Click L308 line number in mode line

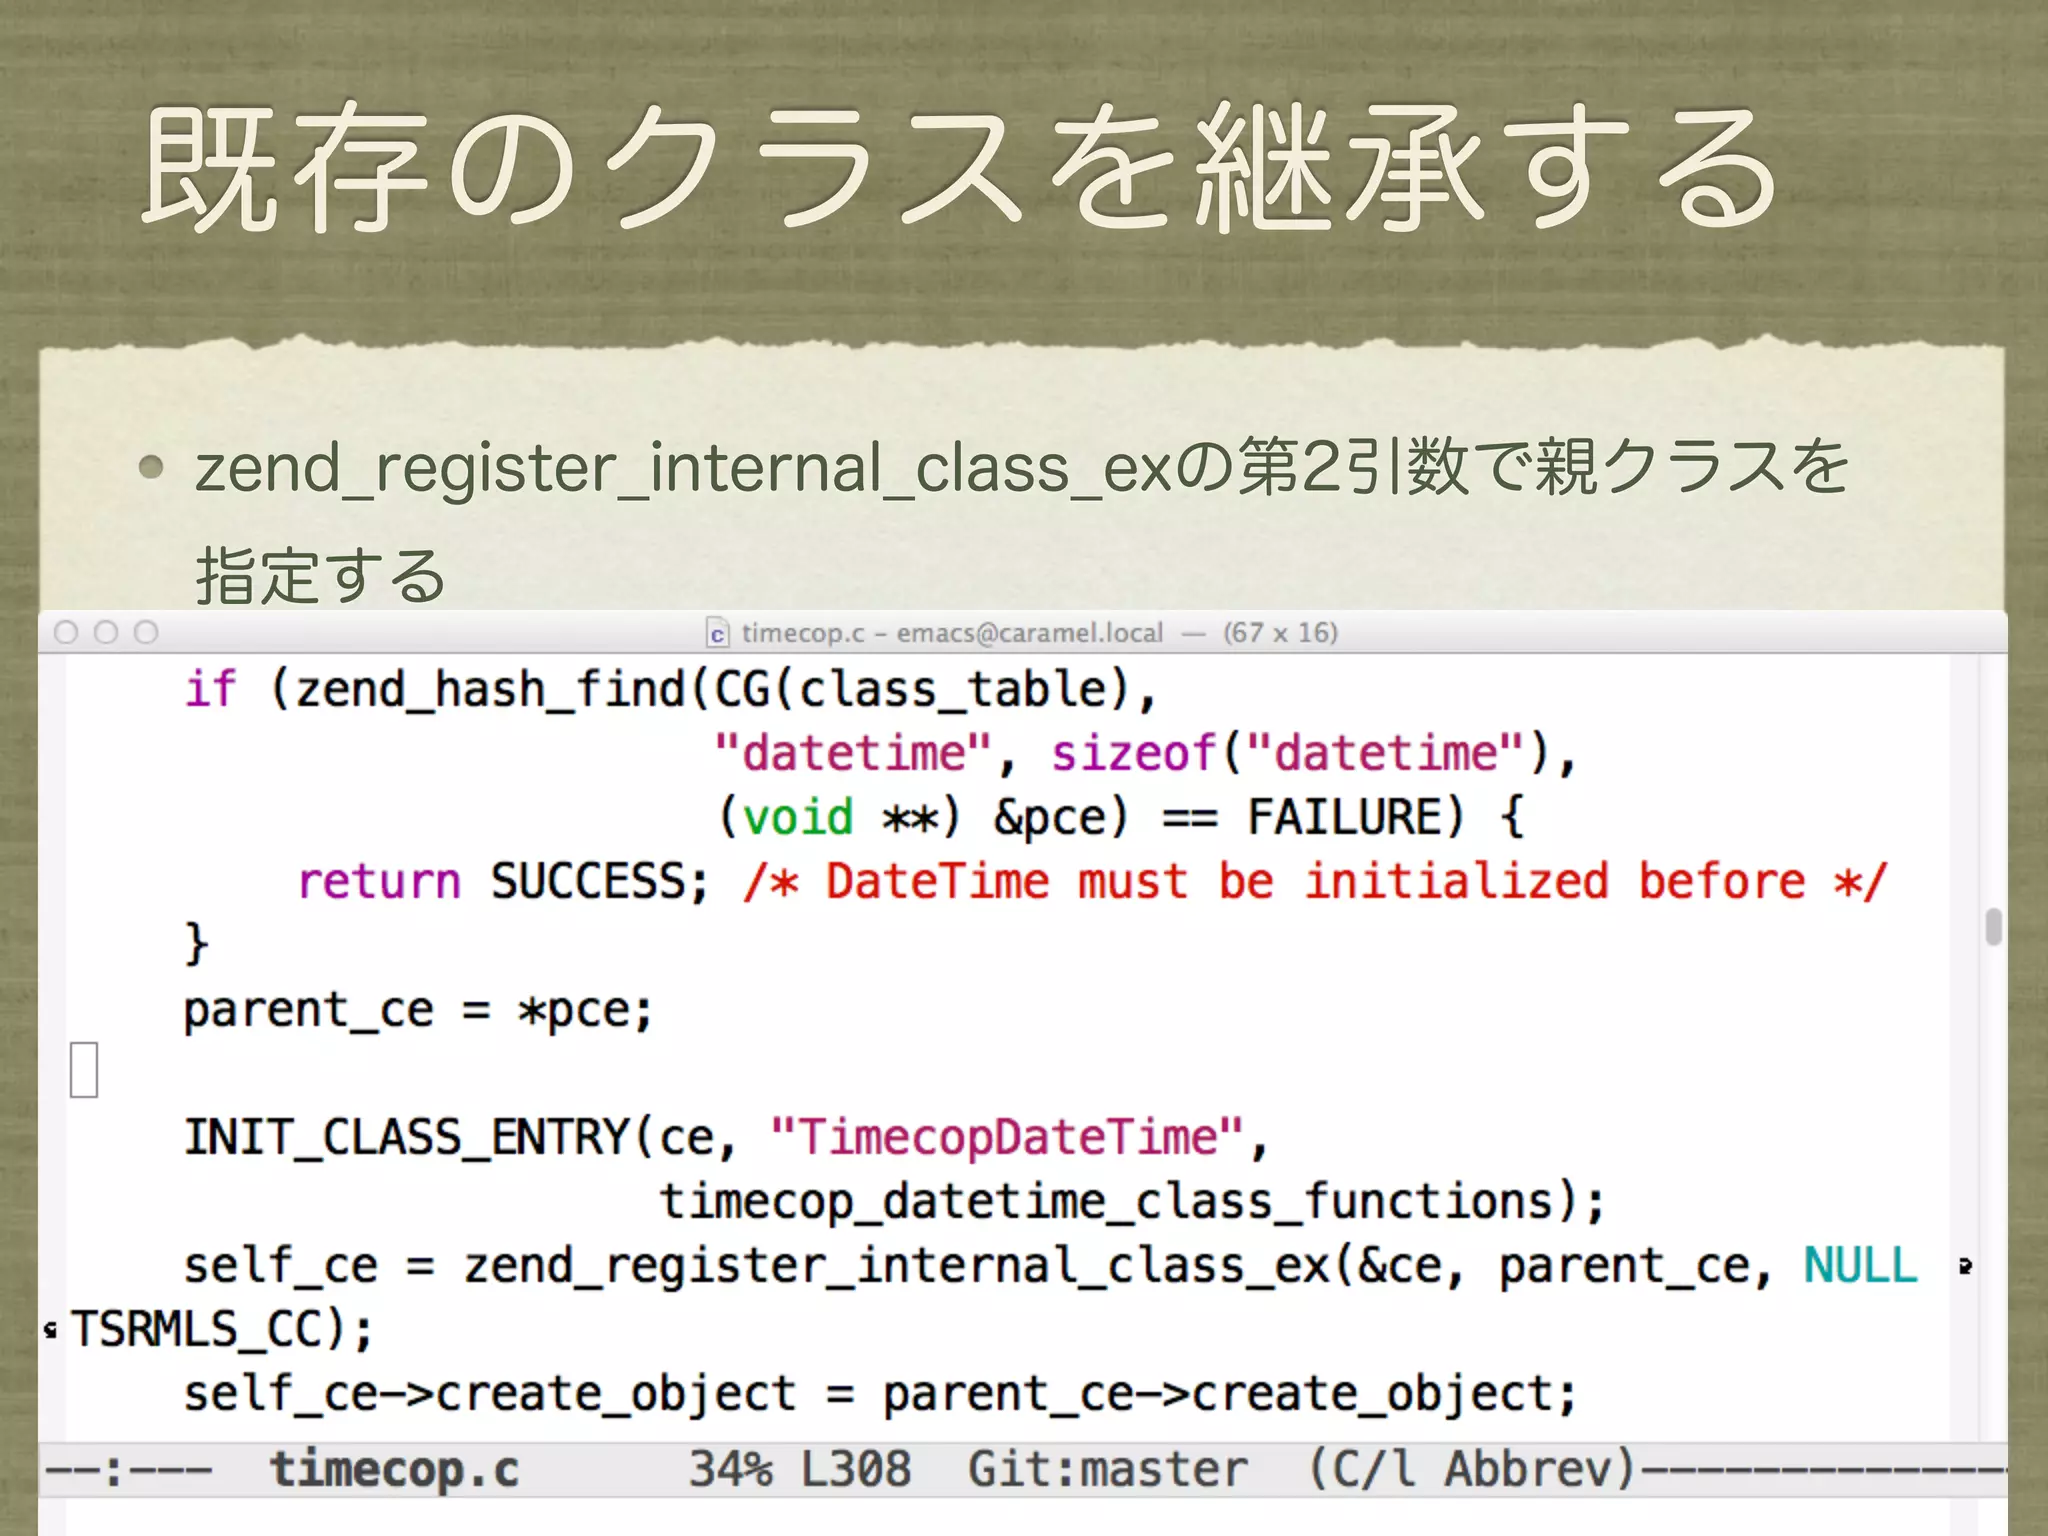[856, 1469]
